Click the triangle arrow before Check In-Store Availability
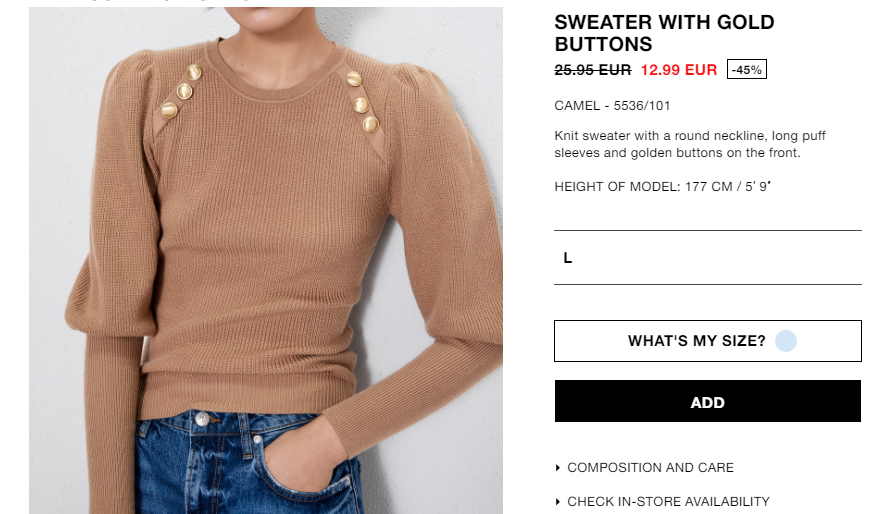 (558, 502)
